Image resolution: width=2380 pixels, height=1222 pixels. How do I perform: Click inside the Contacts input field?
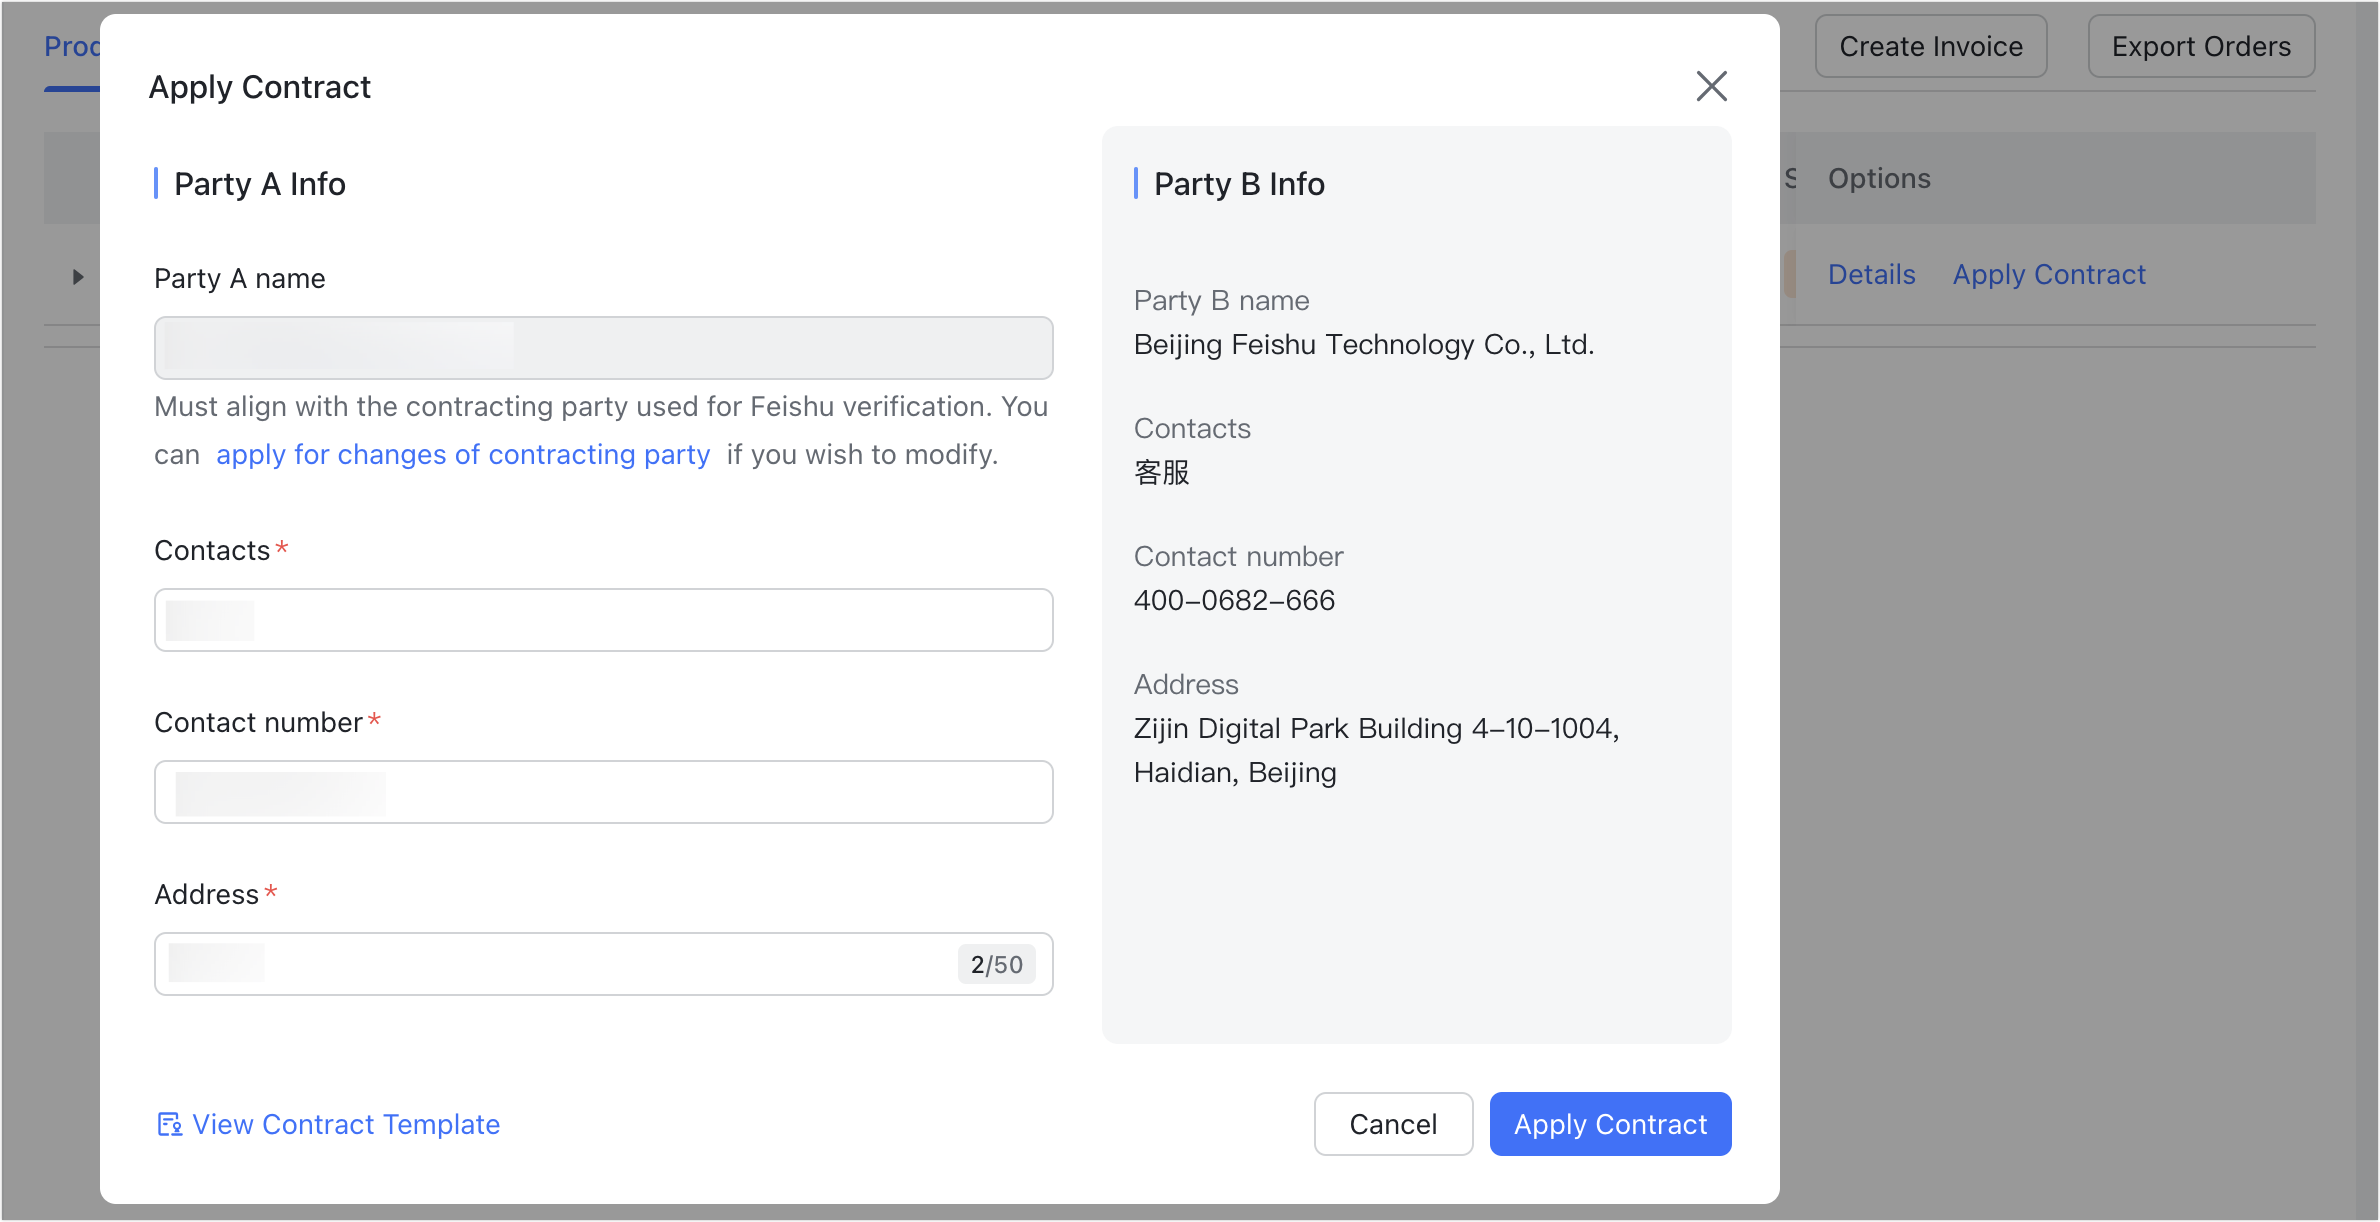pyautogui.click(x=603, y=620)
